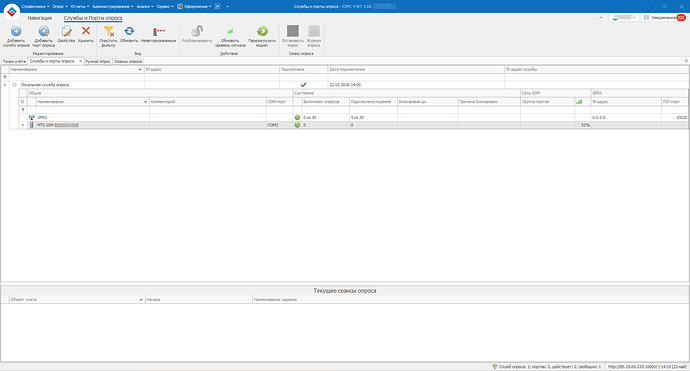Image resolution: width=690 pixels, height=371 pixels.
Task: Click COM-порт column header
Action: [x=279, y=102]
